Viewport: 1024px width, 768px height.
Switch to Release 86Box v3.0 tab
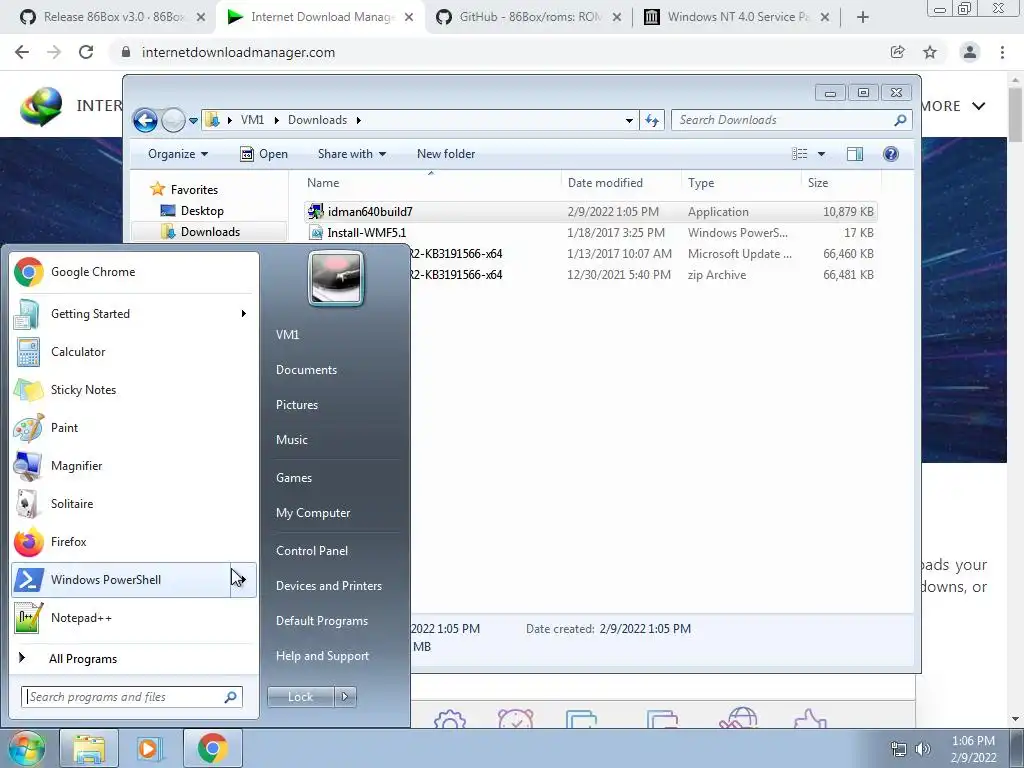pos(111,17)
